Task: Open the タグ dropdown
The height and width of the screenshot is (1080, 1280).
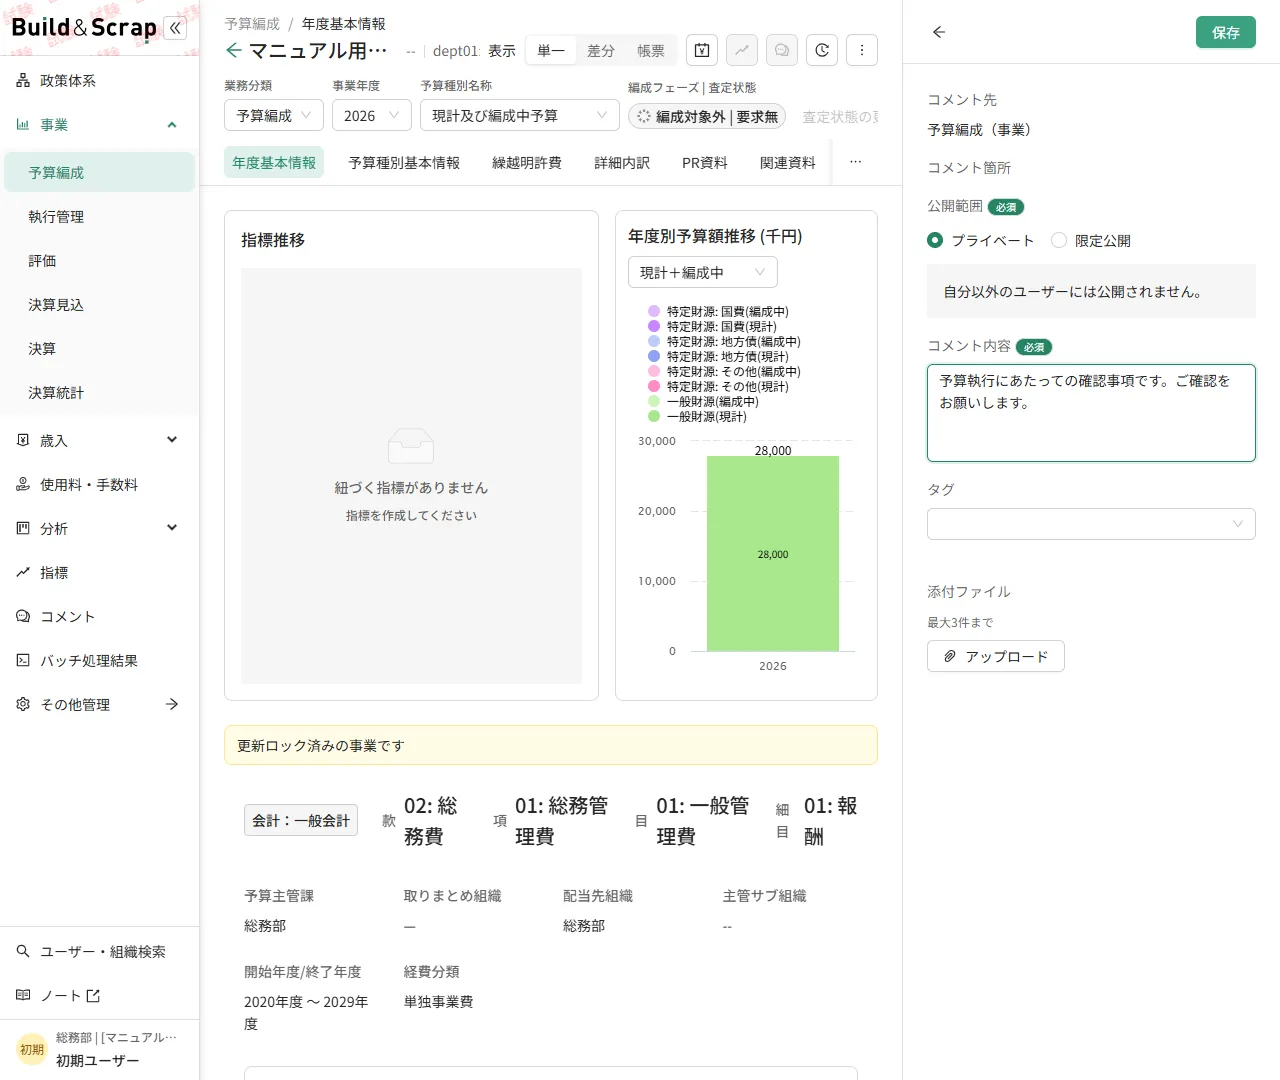Action: [x=1091, y=524]
